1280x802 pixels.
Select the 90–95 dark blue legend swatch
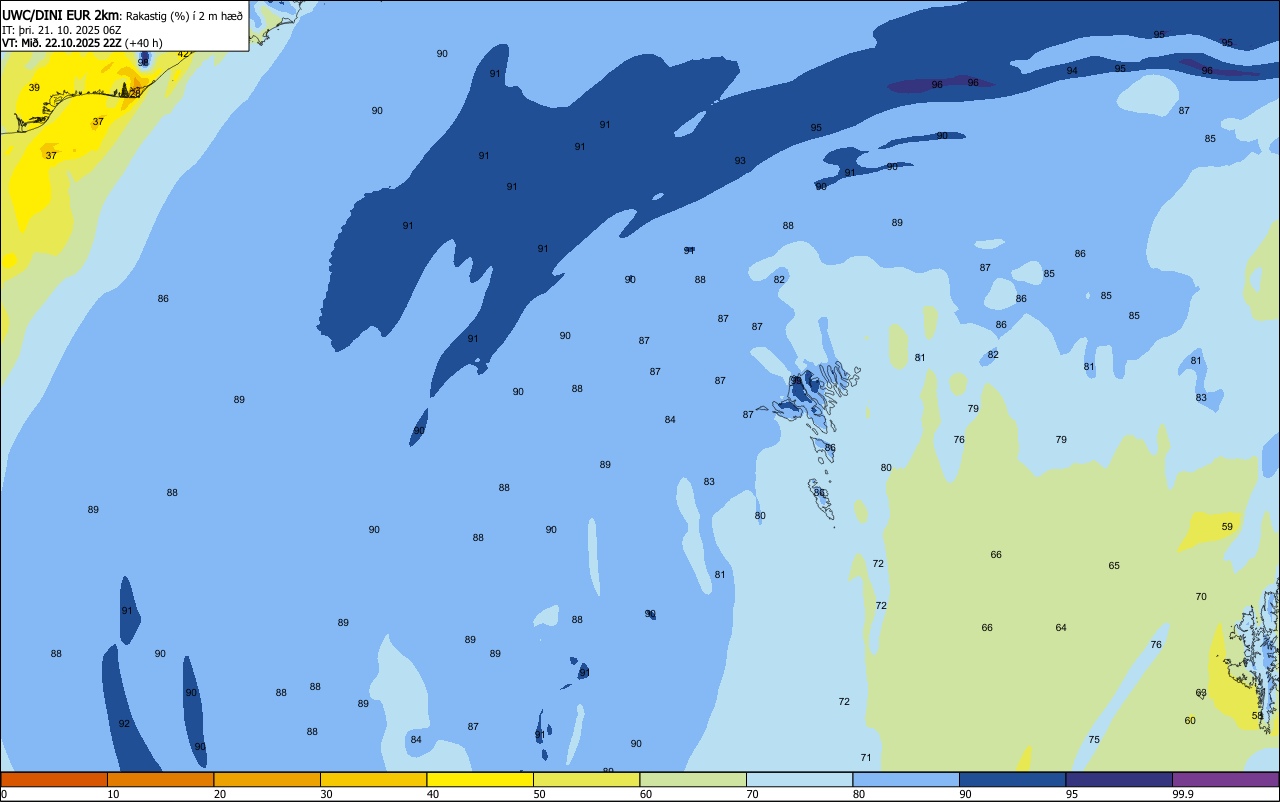[x=1012, y=779]
